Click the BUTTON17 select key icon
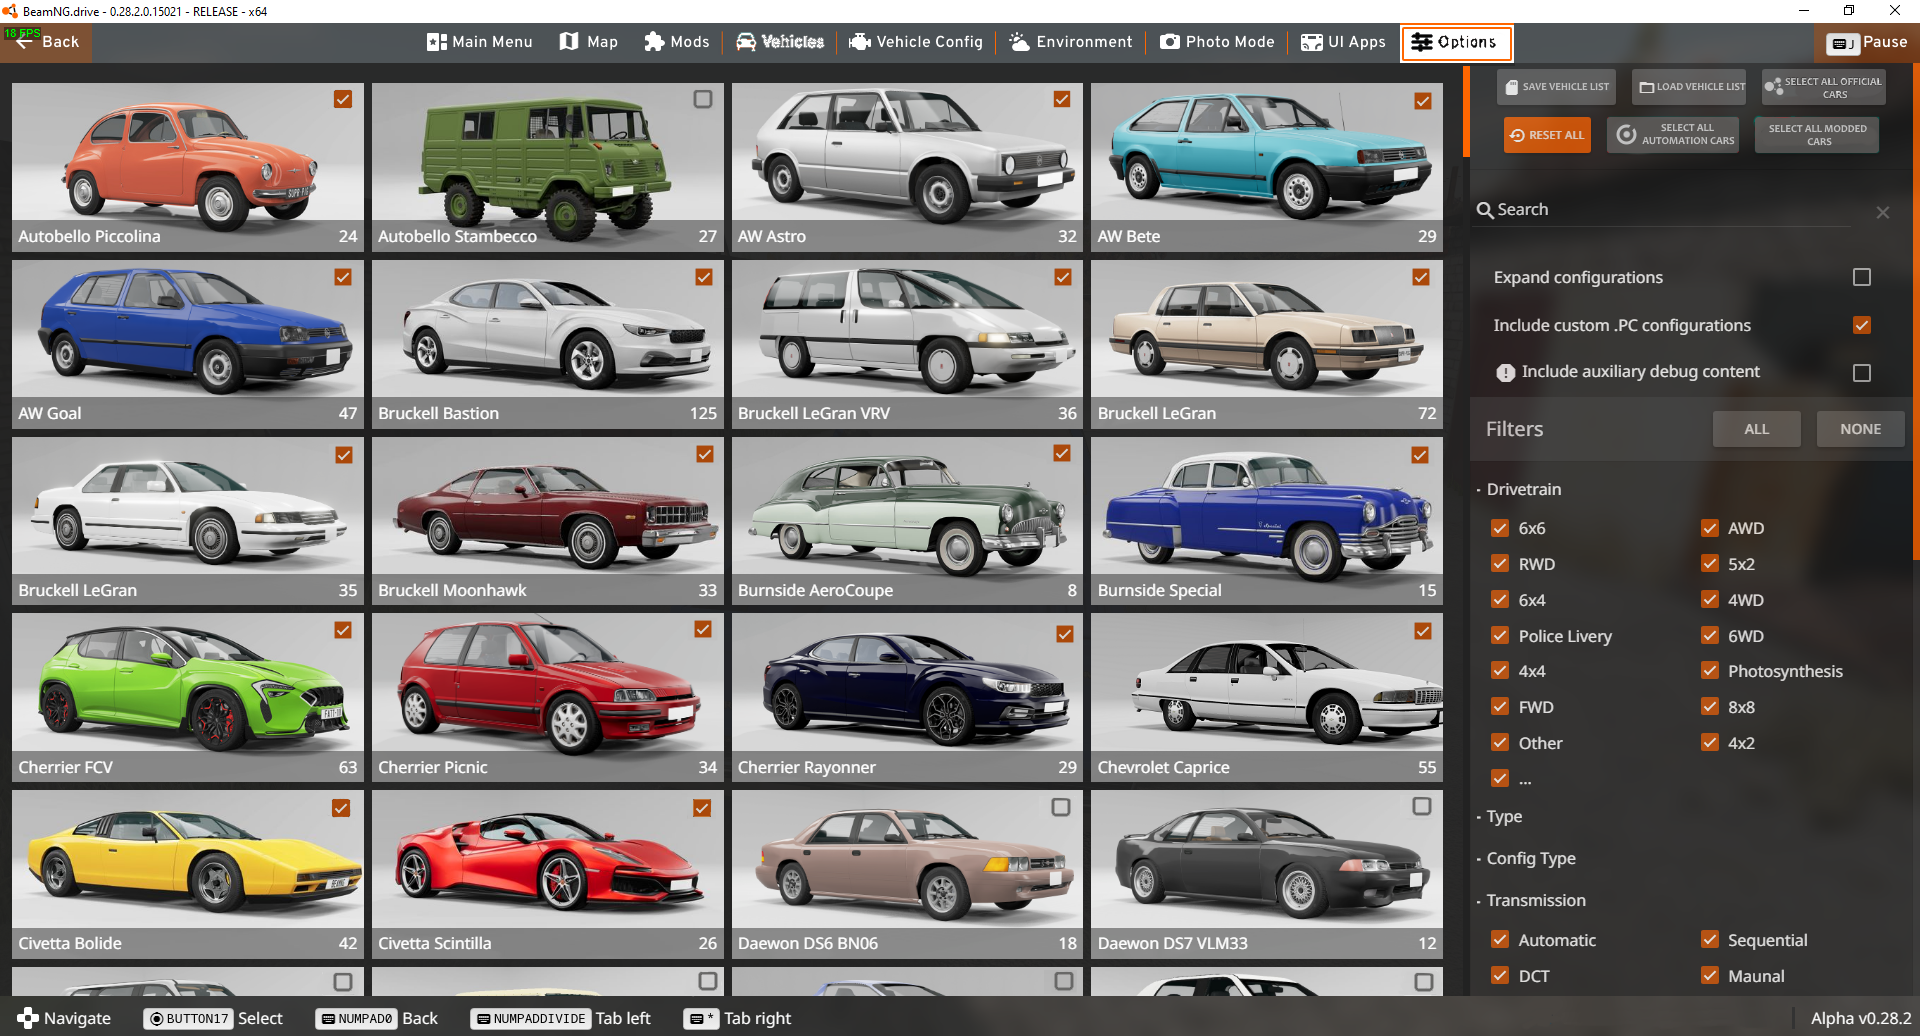 [x=188, y=1019]
